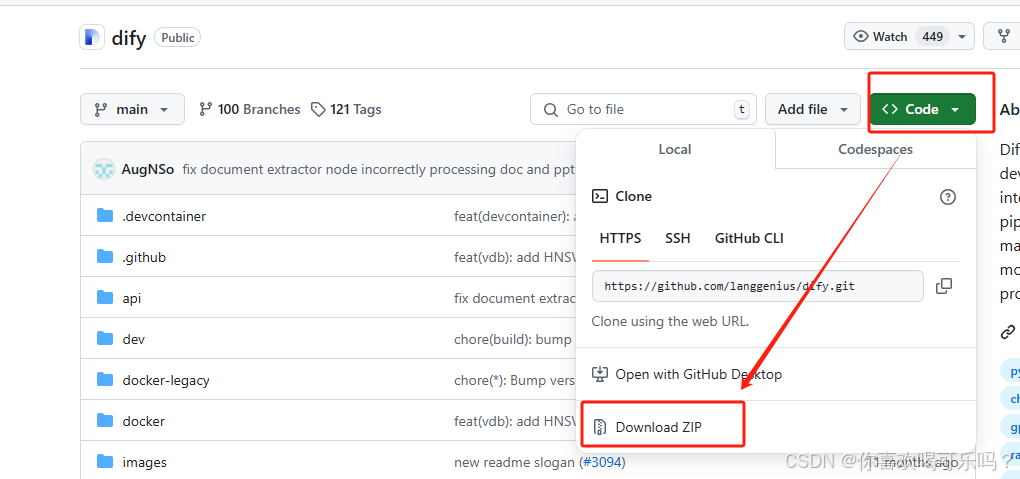Click the clone URL text field
This screenshot has width=1020, height=479.
[x=758, y=286]
